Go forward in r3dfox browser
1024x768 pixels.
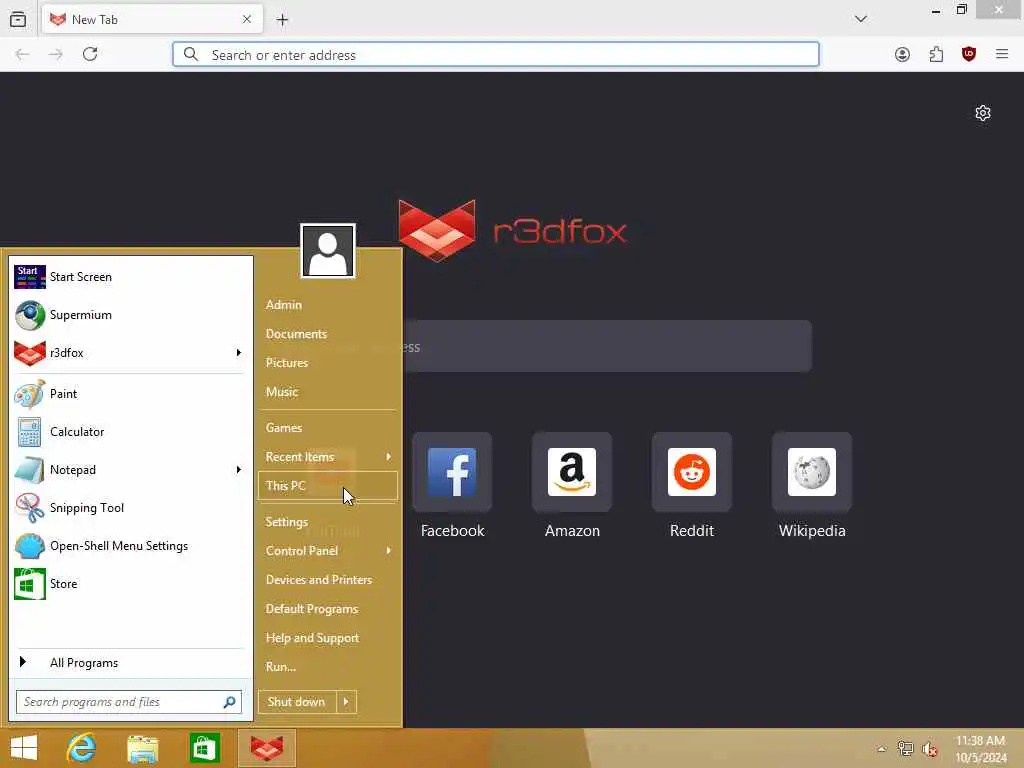[x=56, y=54]
